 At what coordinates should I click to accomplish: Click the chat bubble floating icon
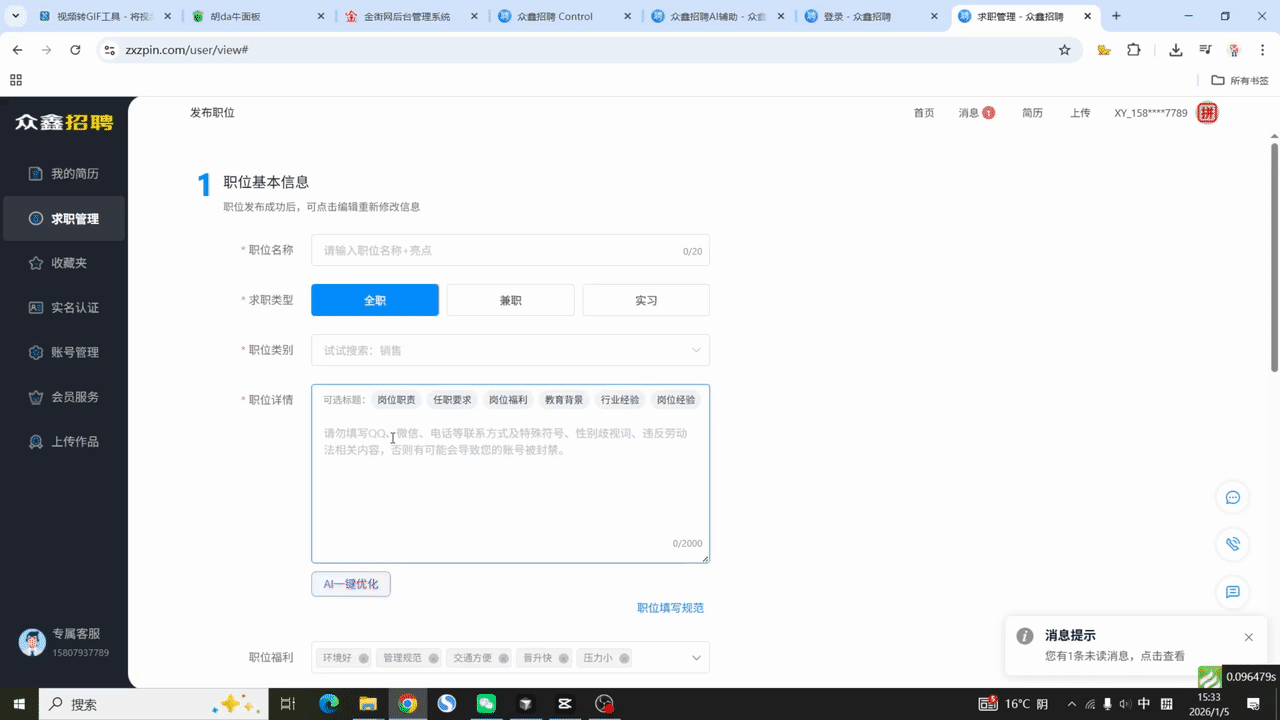1233,497
